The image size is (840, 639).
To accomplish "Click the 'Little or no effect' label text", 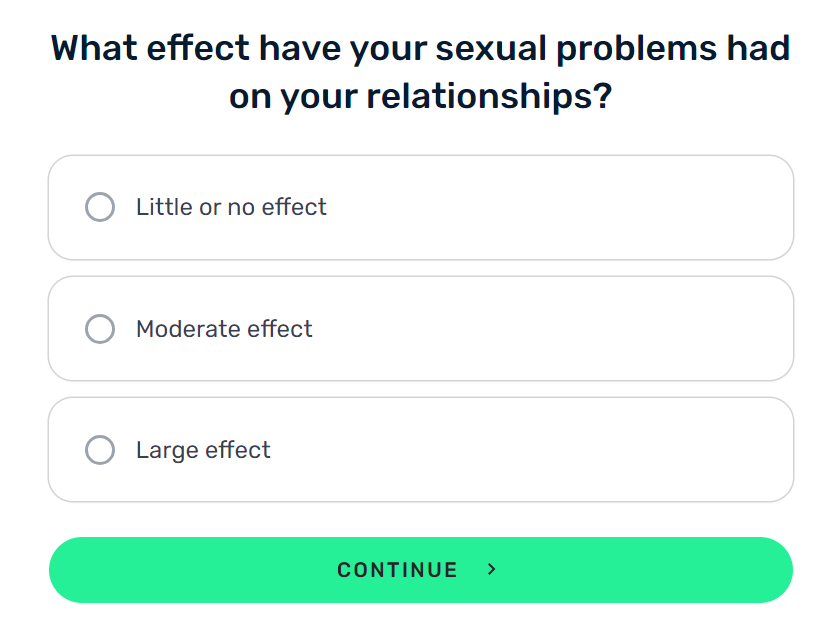I will coord(231,207).
